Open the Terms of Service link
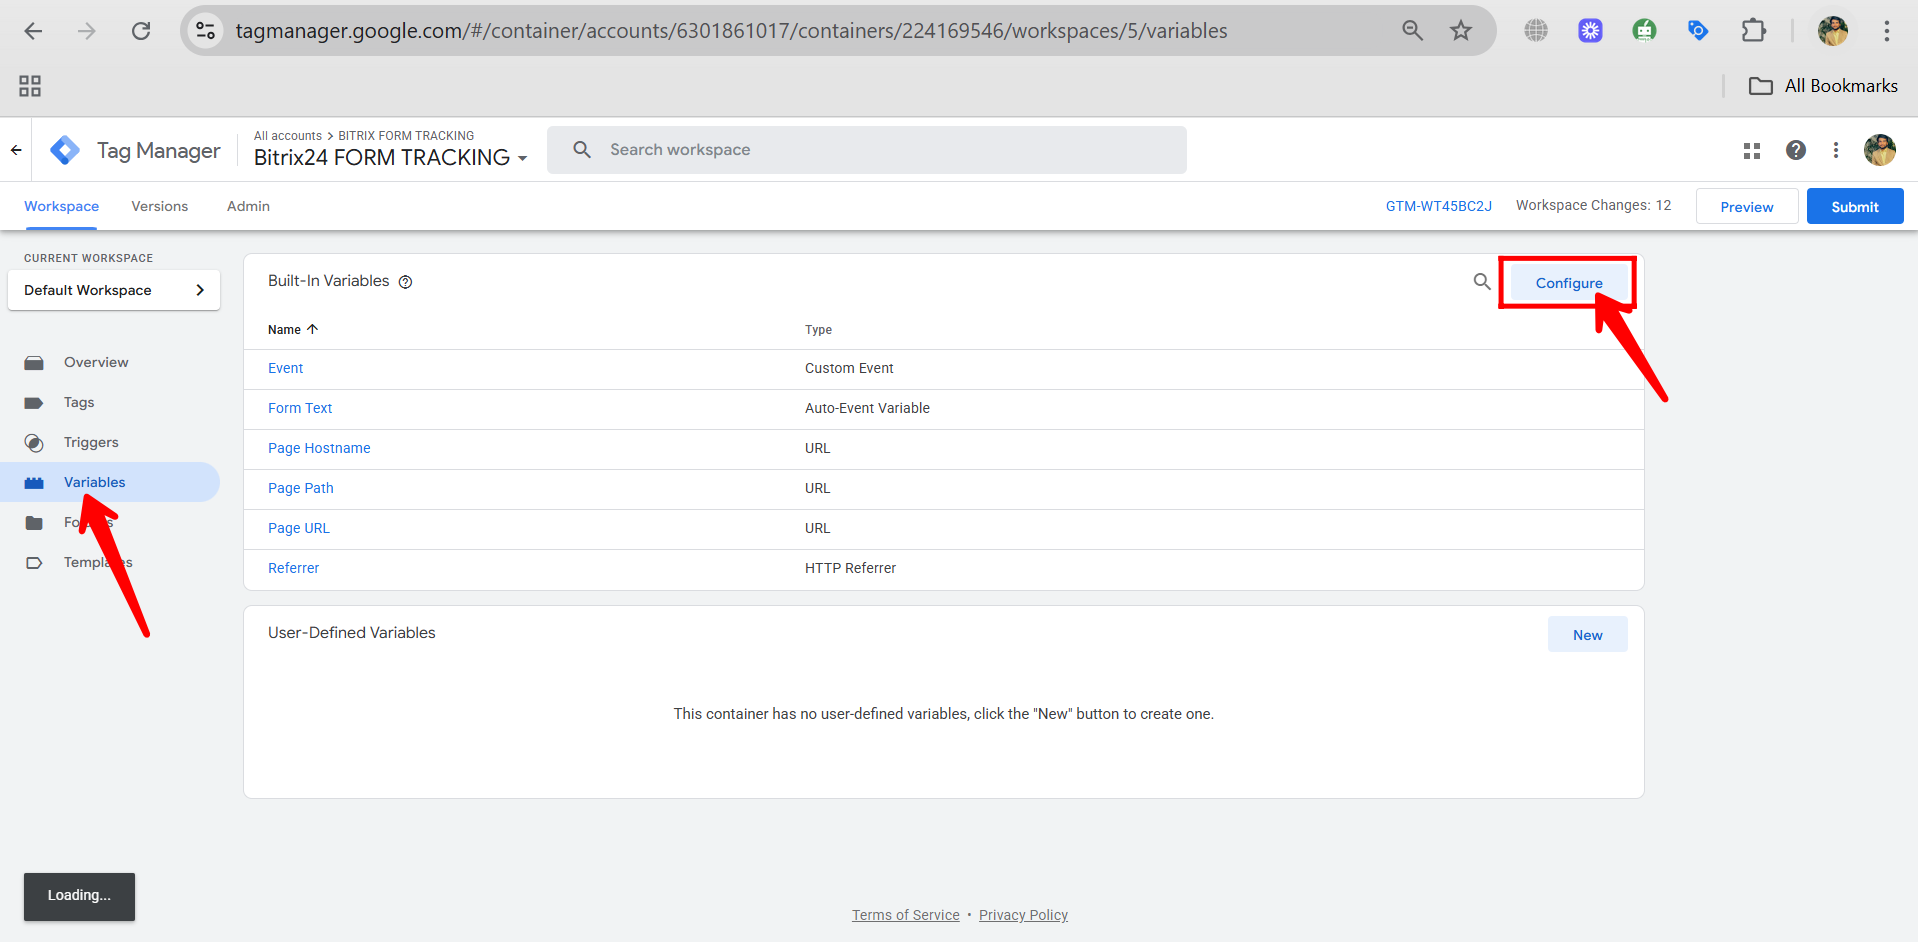This screenshot has height=942, width=1918. (x=906, y=915)
